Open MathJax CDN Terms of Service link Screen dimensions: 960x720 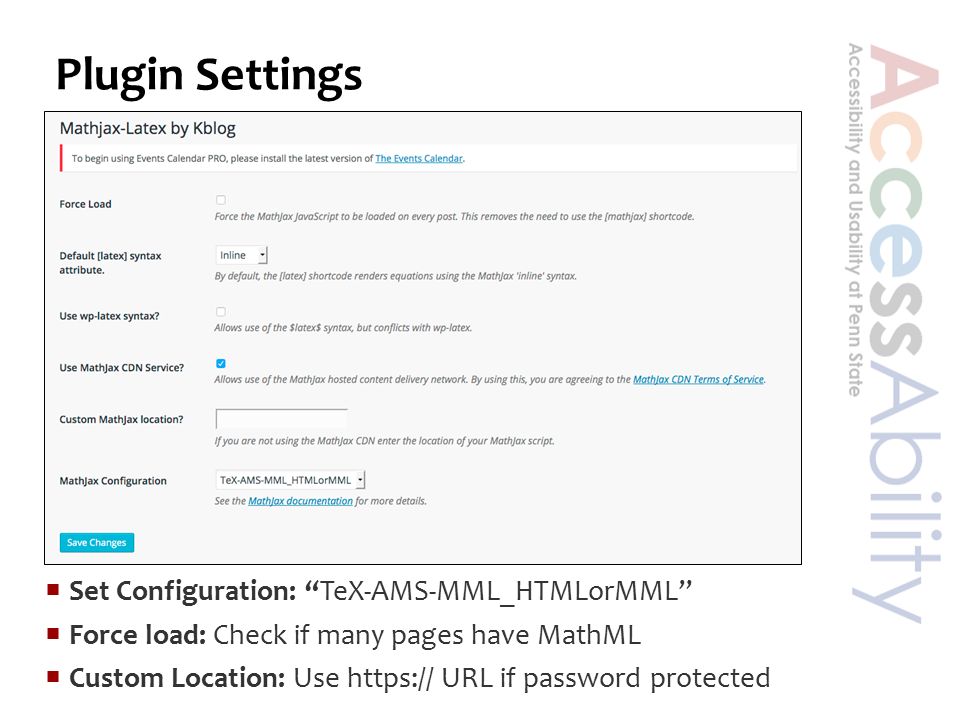(699, 380)
